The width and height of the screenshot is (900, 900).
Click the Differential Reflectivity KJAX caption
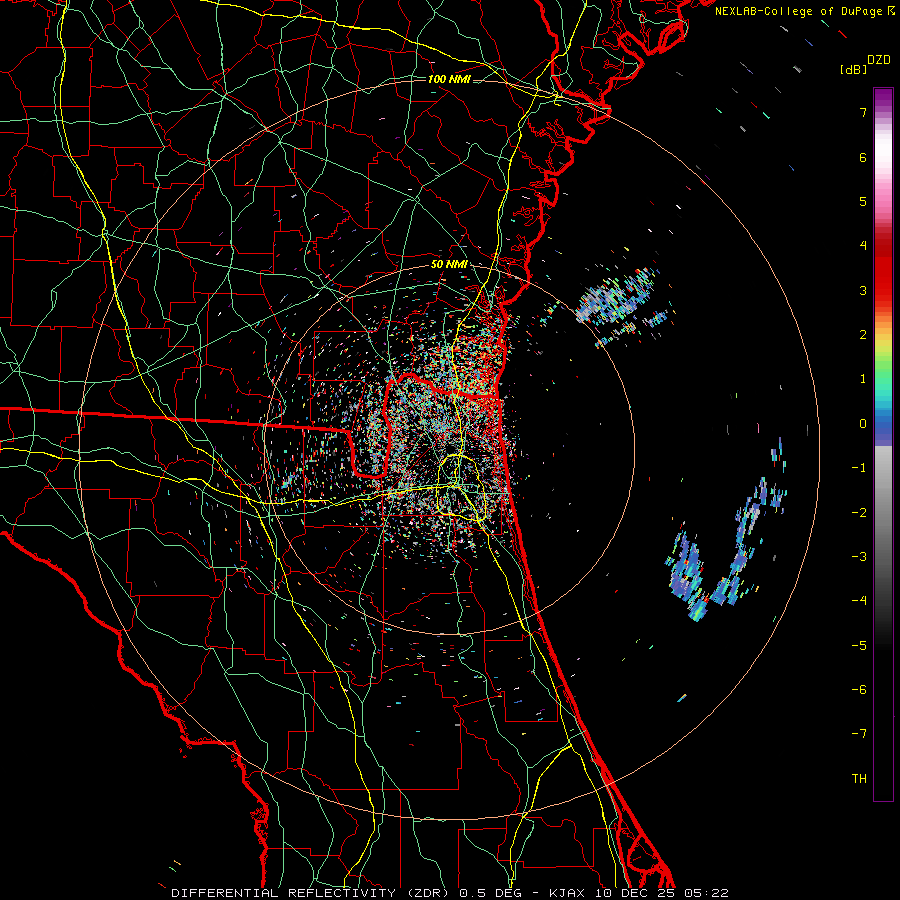(450, 893)
